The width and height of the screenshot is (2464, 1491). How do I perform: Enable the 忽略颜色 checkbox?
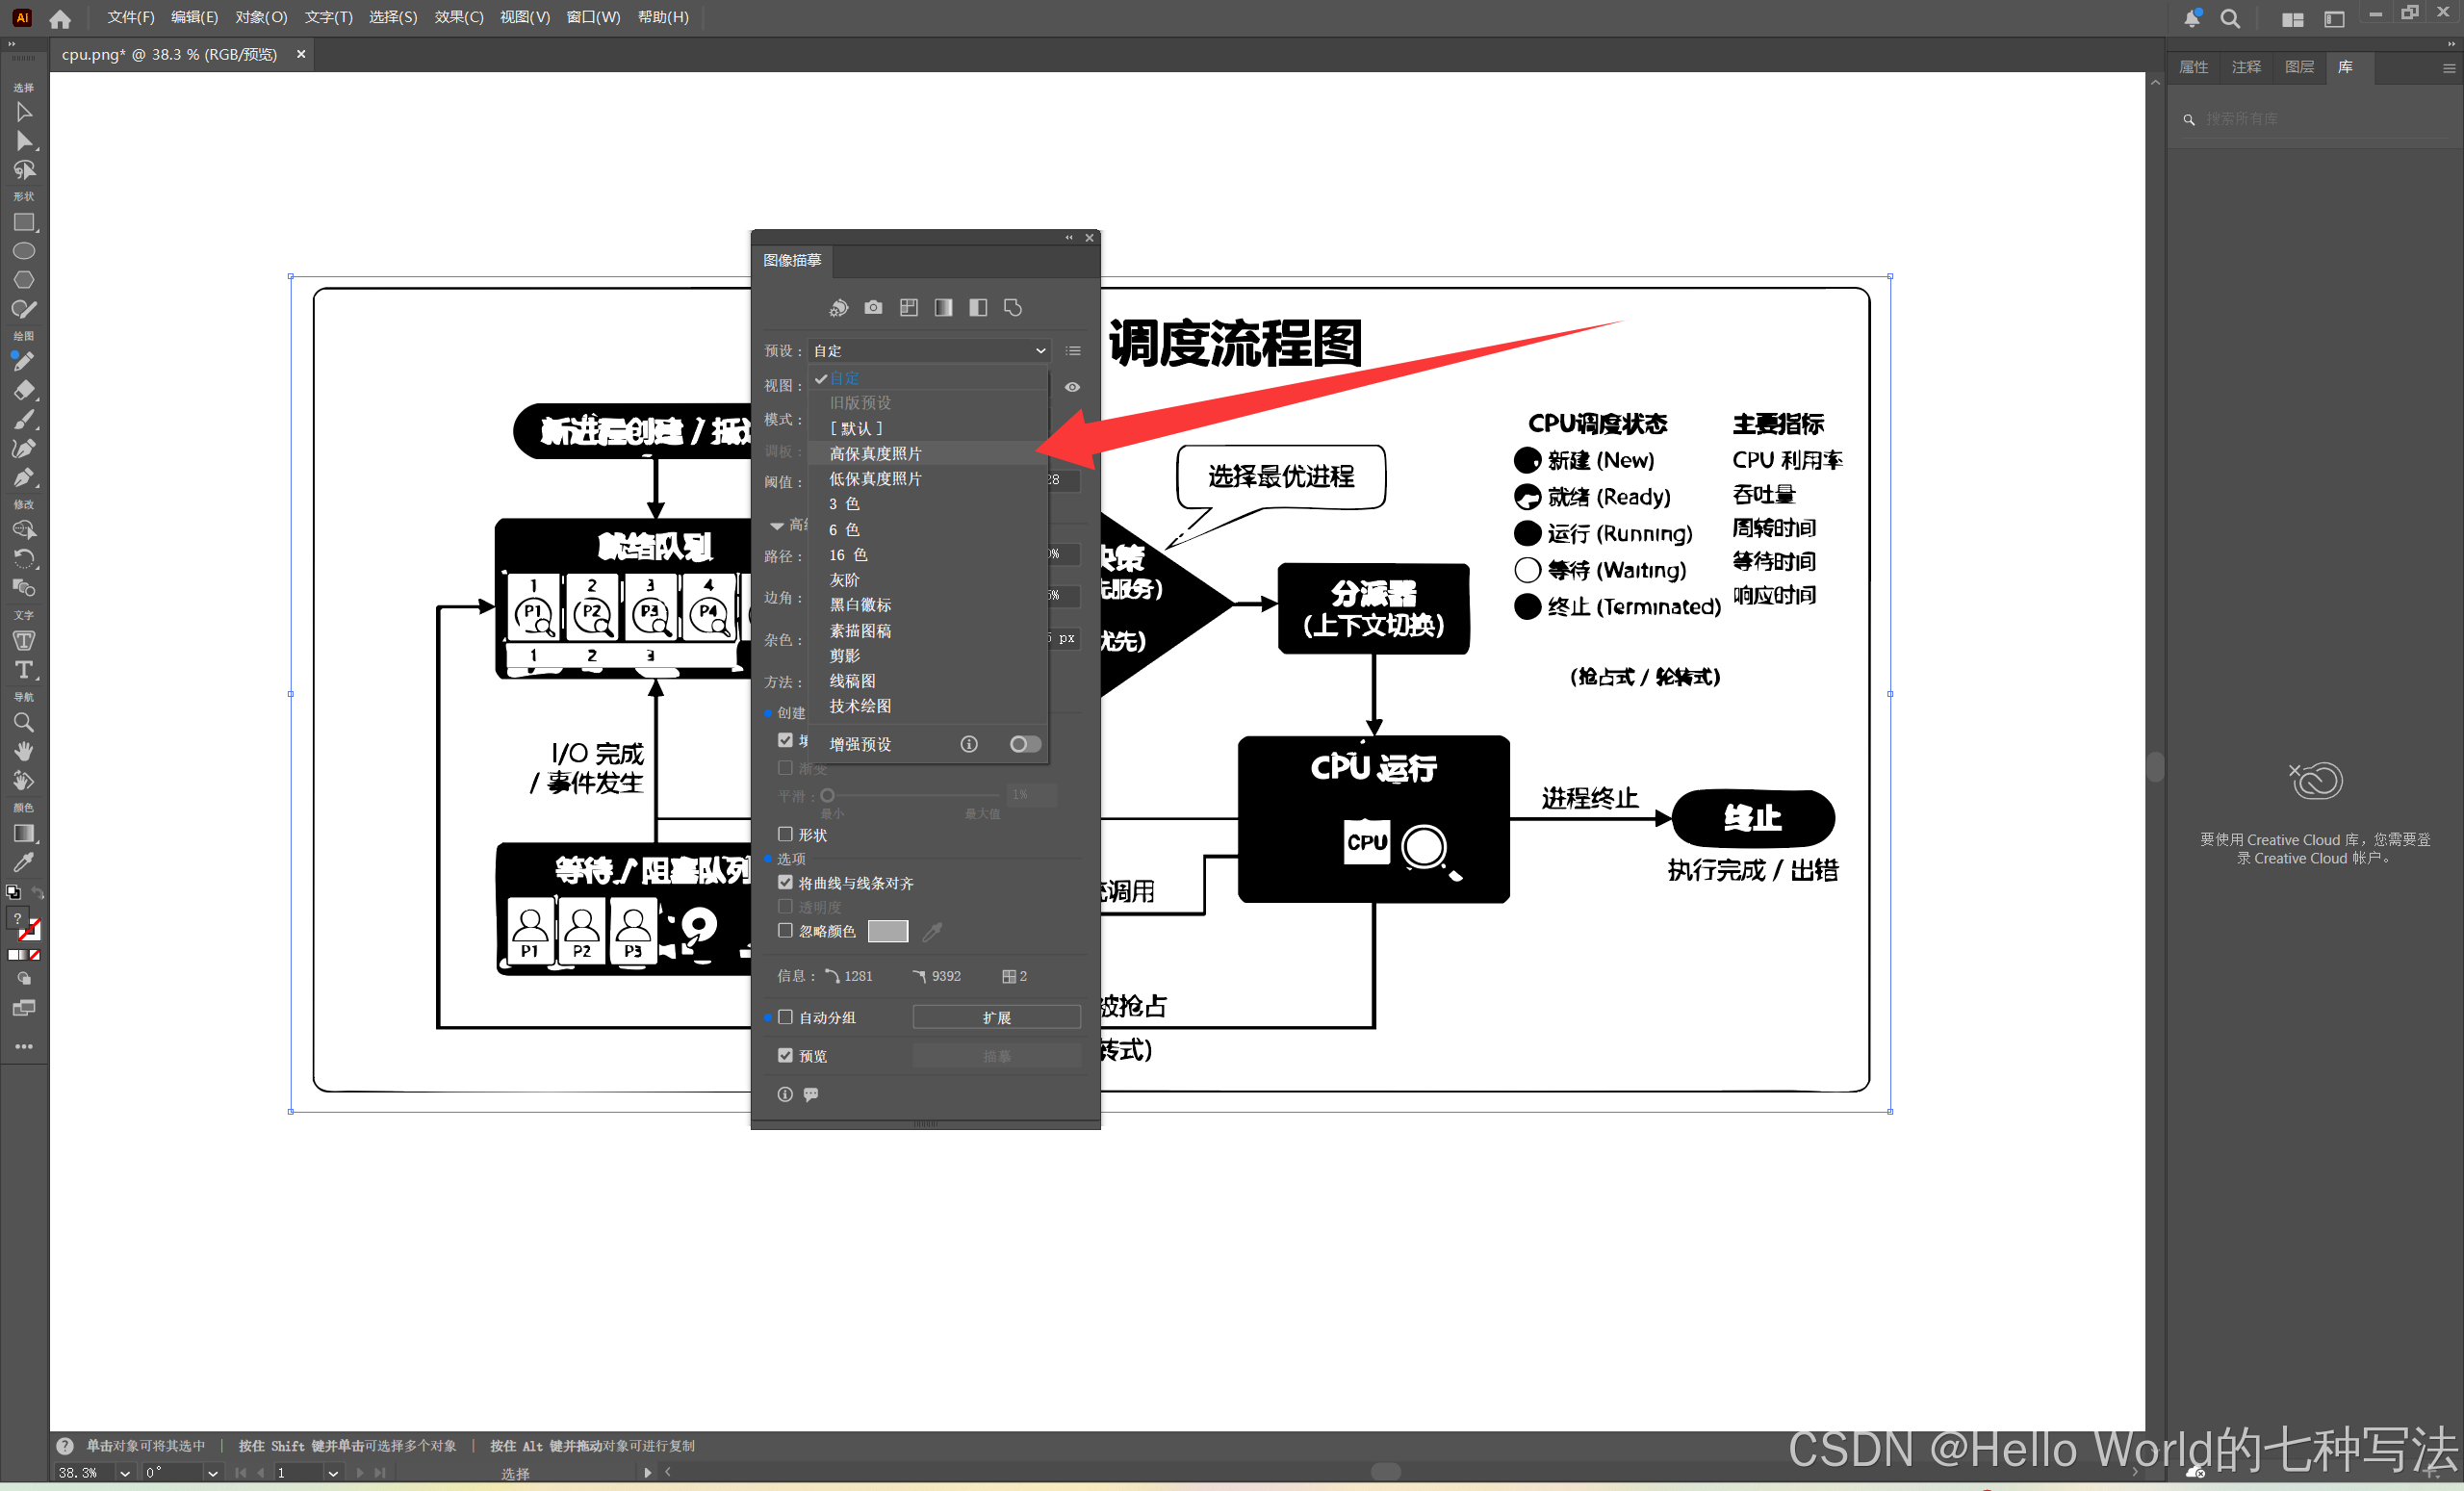(x=785, y=930)
